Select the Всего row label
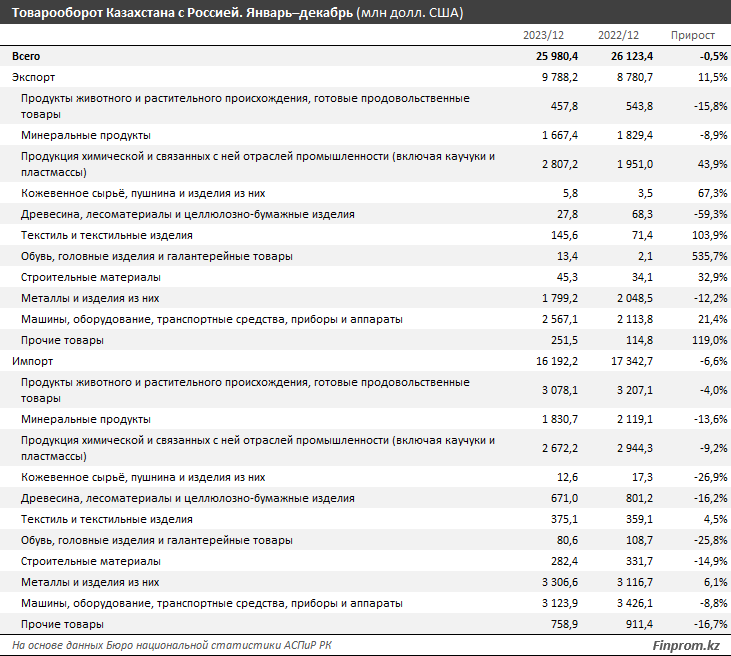This screenshot has height=656, width=731. (26, 56)
